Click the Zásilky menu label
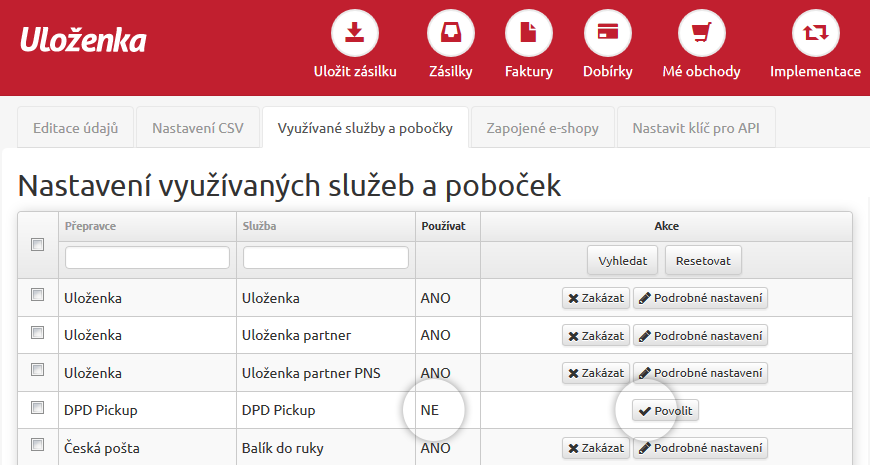Viewport: 870px width, 465px height. coord(451,72)
